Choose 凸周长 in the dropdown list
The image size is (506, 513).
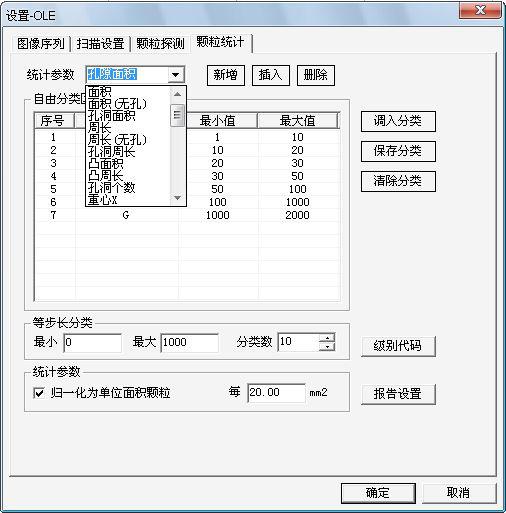click(x=106, y=175)
